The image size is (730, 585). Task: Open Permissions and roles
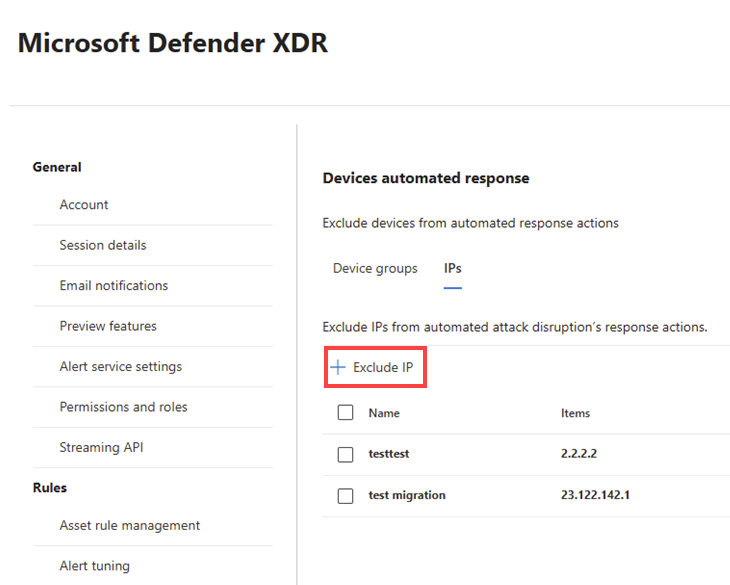tap(123, 407)
